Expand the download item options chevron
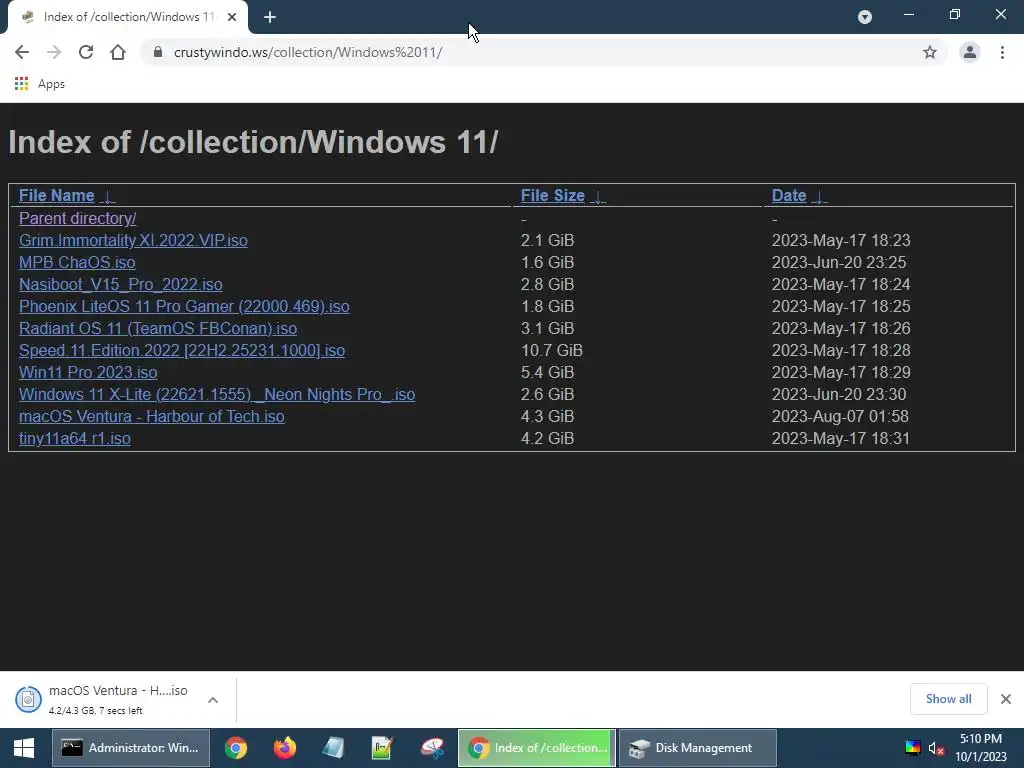Screen dimensions: 1024x768 click(213, 699)
